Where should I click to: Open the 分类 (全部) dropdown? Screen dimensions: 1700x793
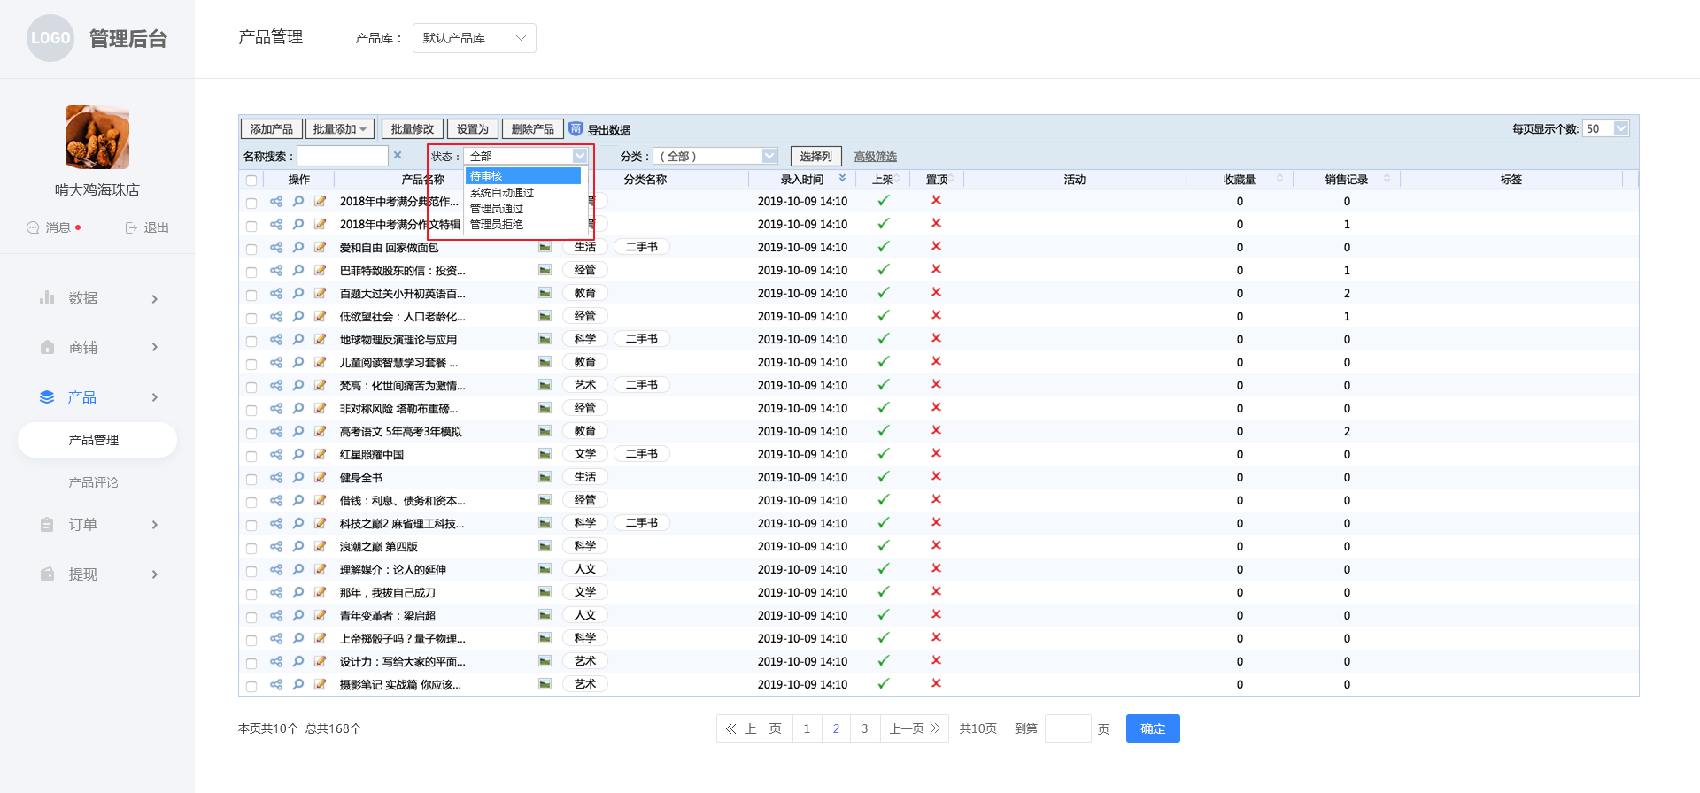click(x=716, y=156)
